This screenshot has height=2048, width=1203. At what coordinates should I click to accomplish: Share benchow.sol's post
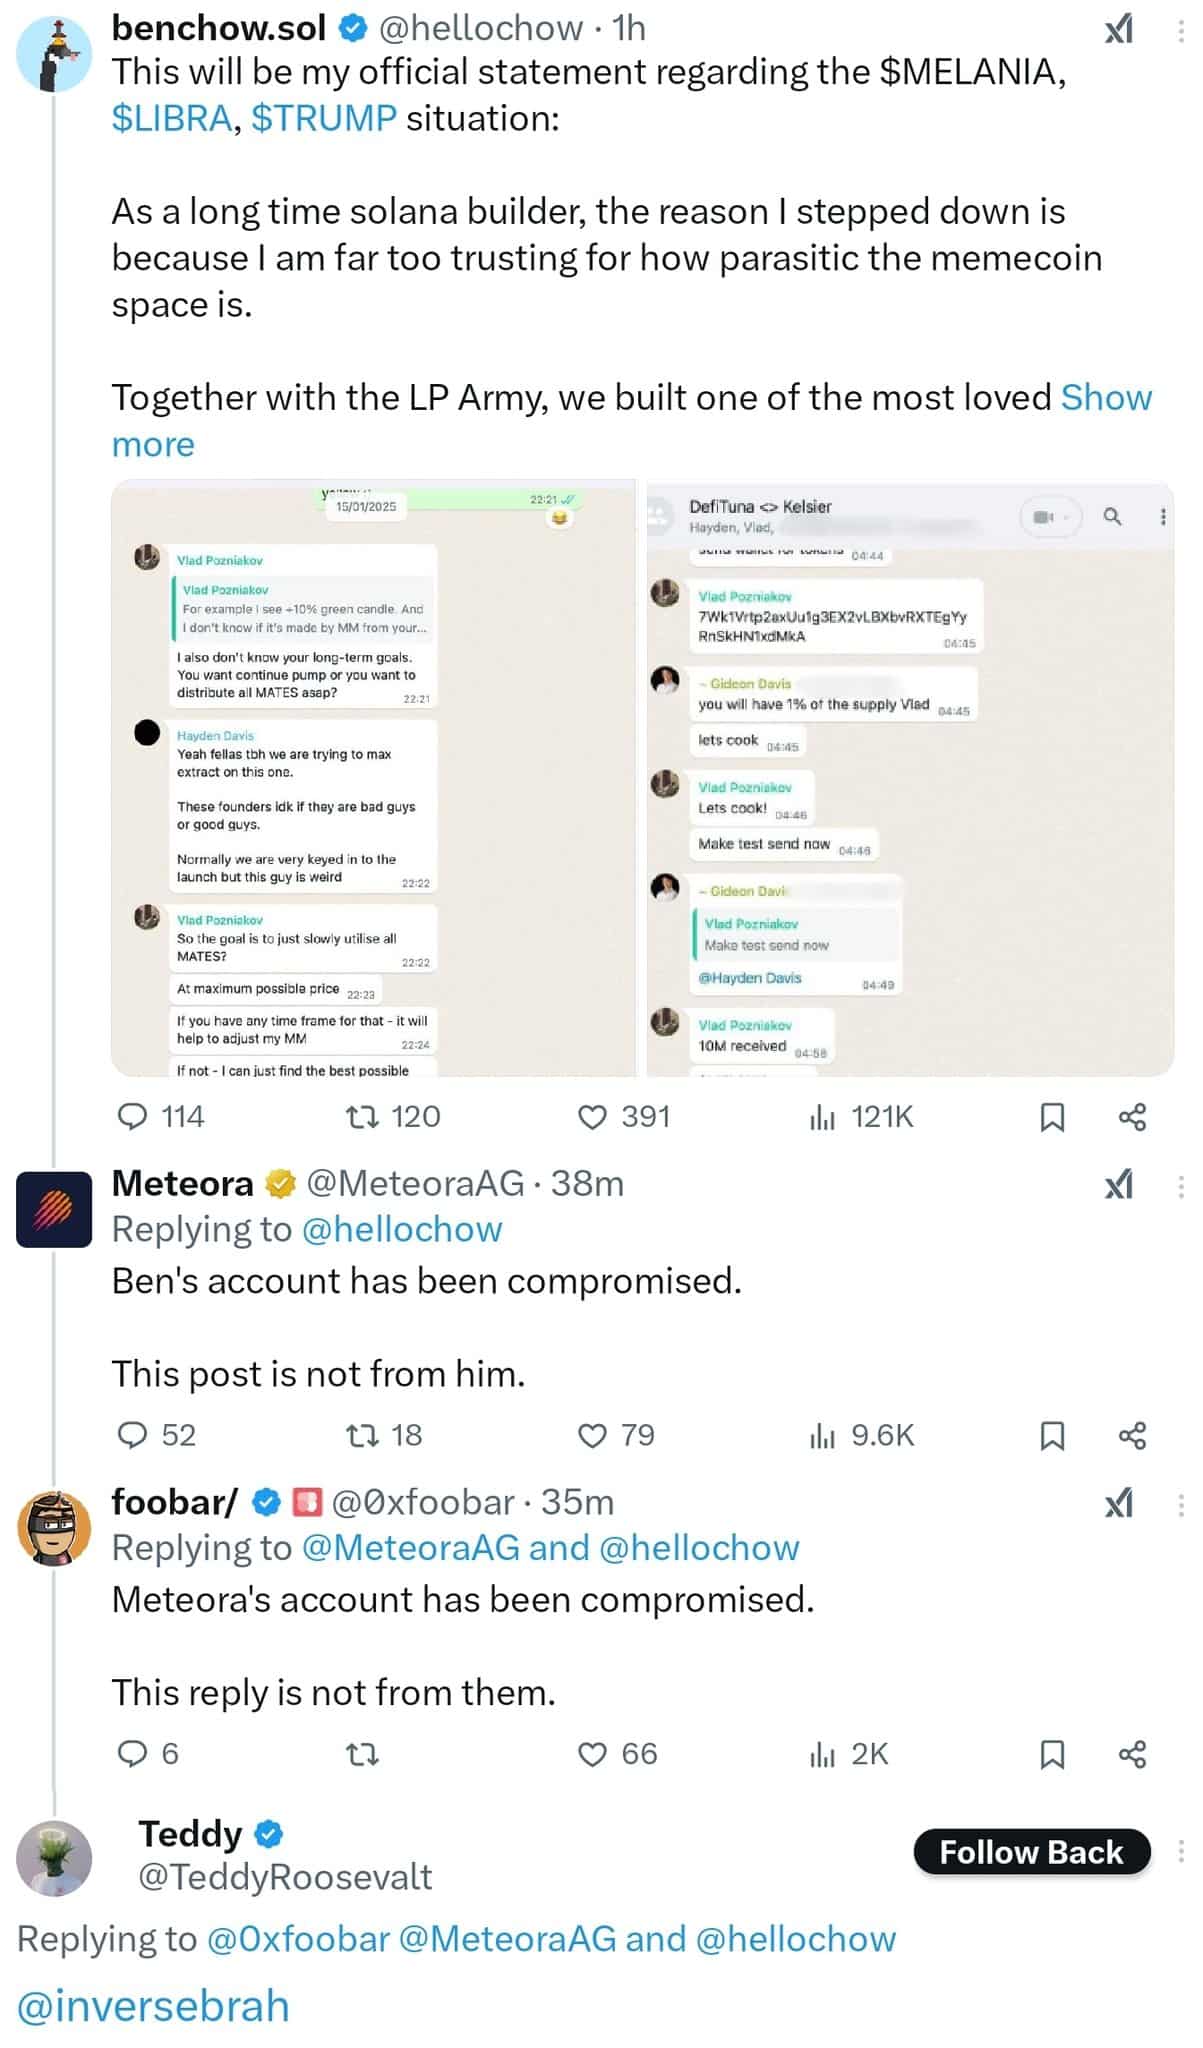(x=1132, y=1116)
